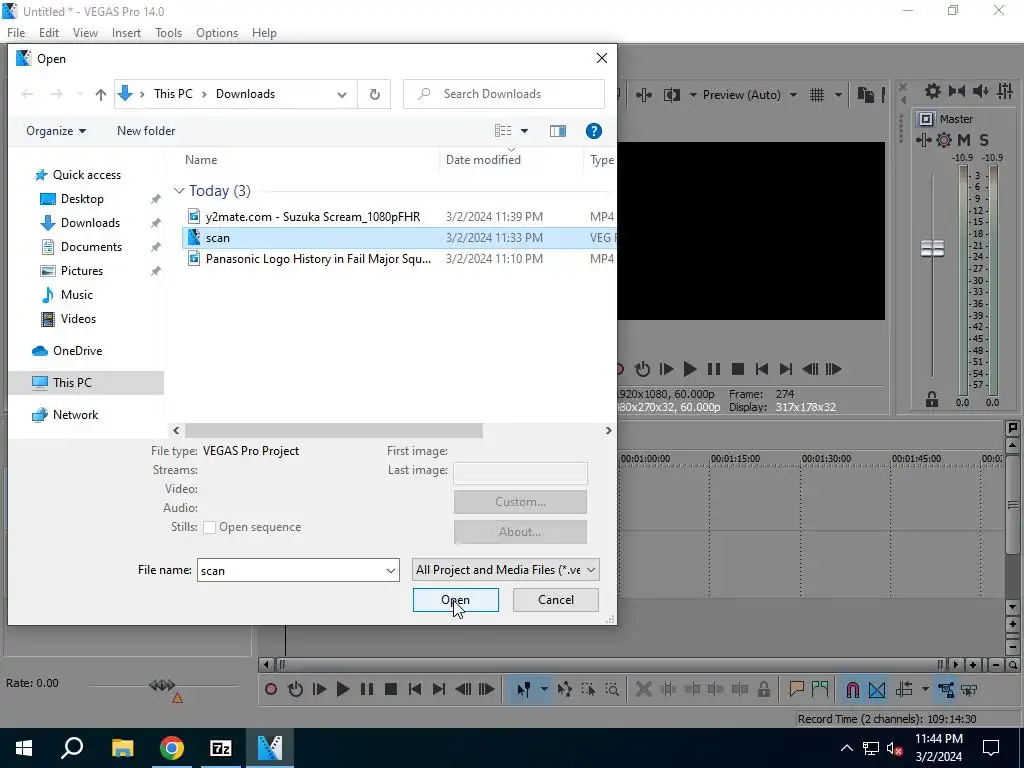Image resolution: width=1024 pixels, height=768 pixels.
Task: Click the Delete X icon in the timeline toolbar
Action: click(643, 690)
